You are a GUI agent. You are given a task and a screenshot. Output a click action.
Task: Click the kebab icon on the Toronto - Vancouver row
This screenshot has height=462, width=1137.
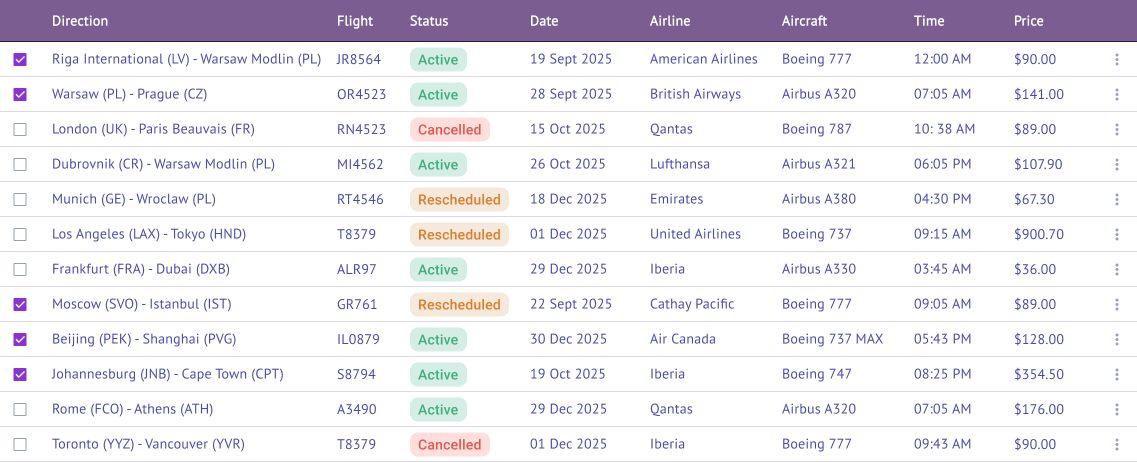click(x=1117, y=445)
